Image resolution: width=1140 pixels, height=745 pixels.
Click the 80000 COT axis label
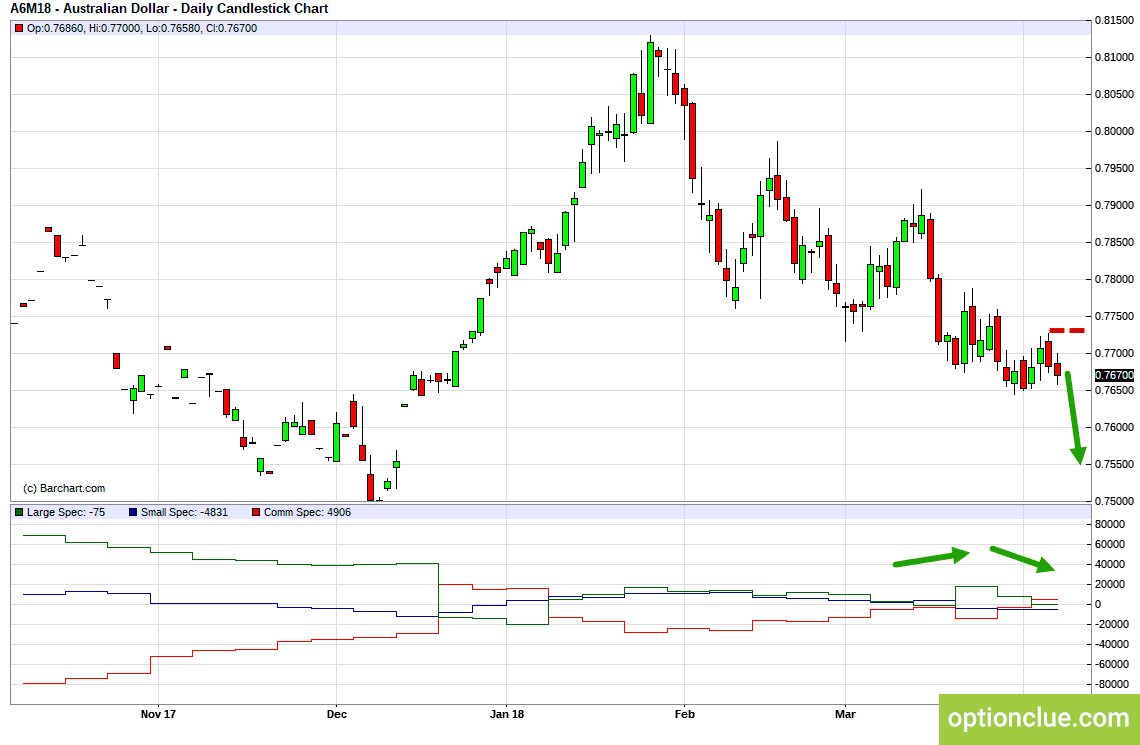click(1112, 525)
